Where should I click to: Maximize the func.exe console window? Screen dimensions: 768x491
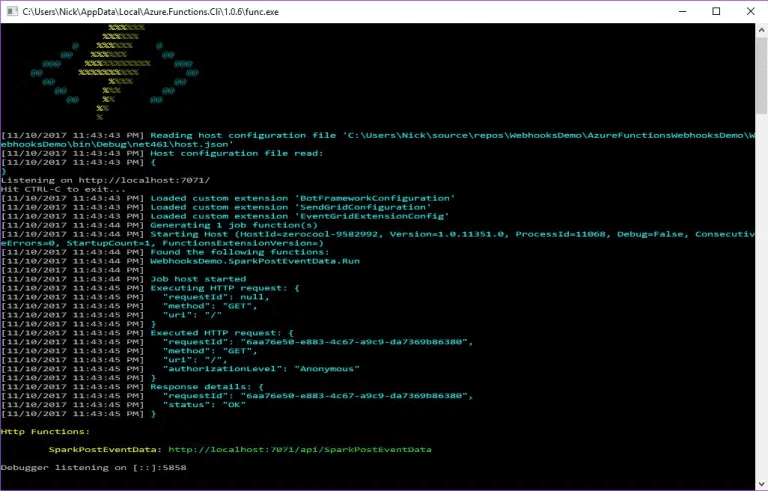716,11
